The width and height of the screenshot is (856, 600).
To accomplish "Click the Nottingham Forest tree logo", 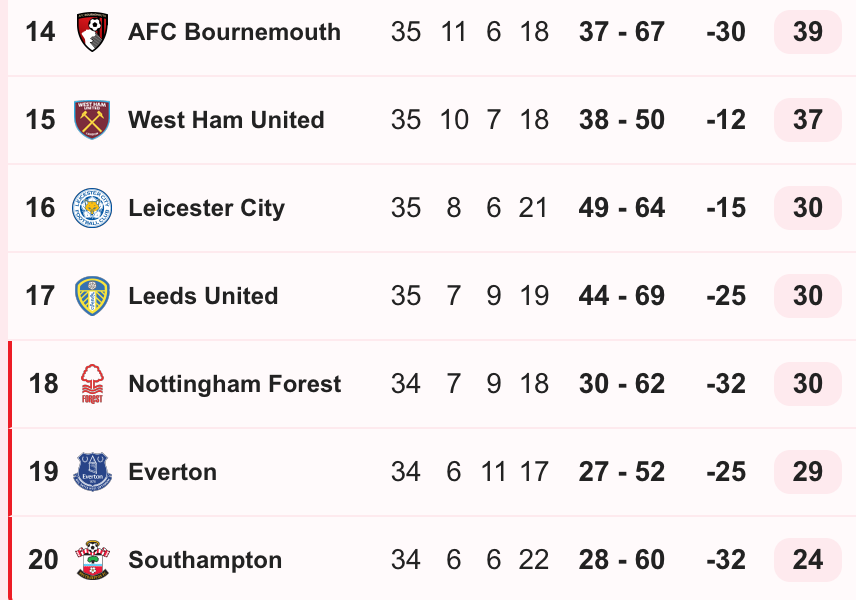I will click(92, 384).
